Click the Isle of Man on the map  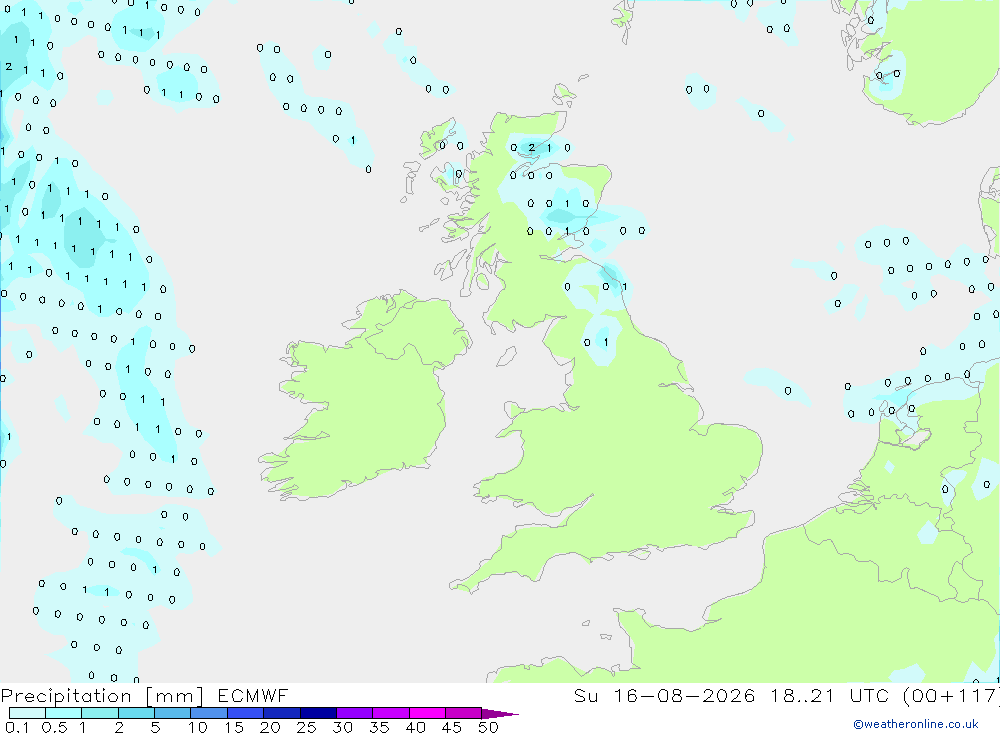click(x=506, y=356)
